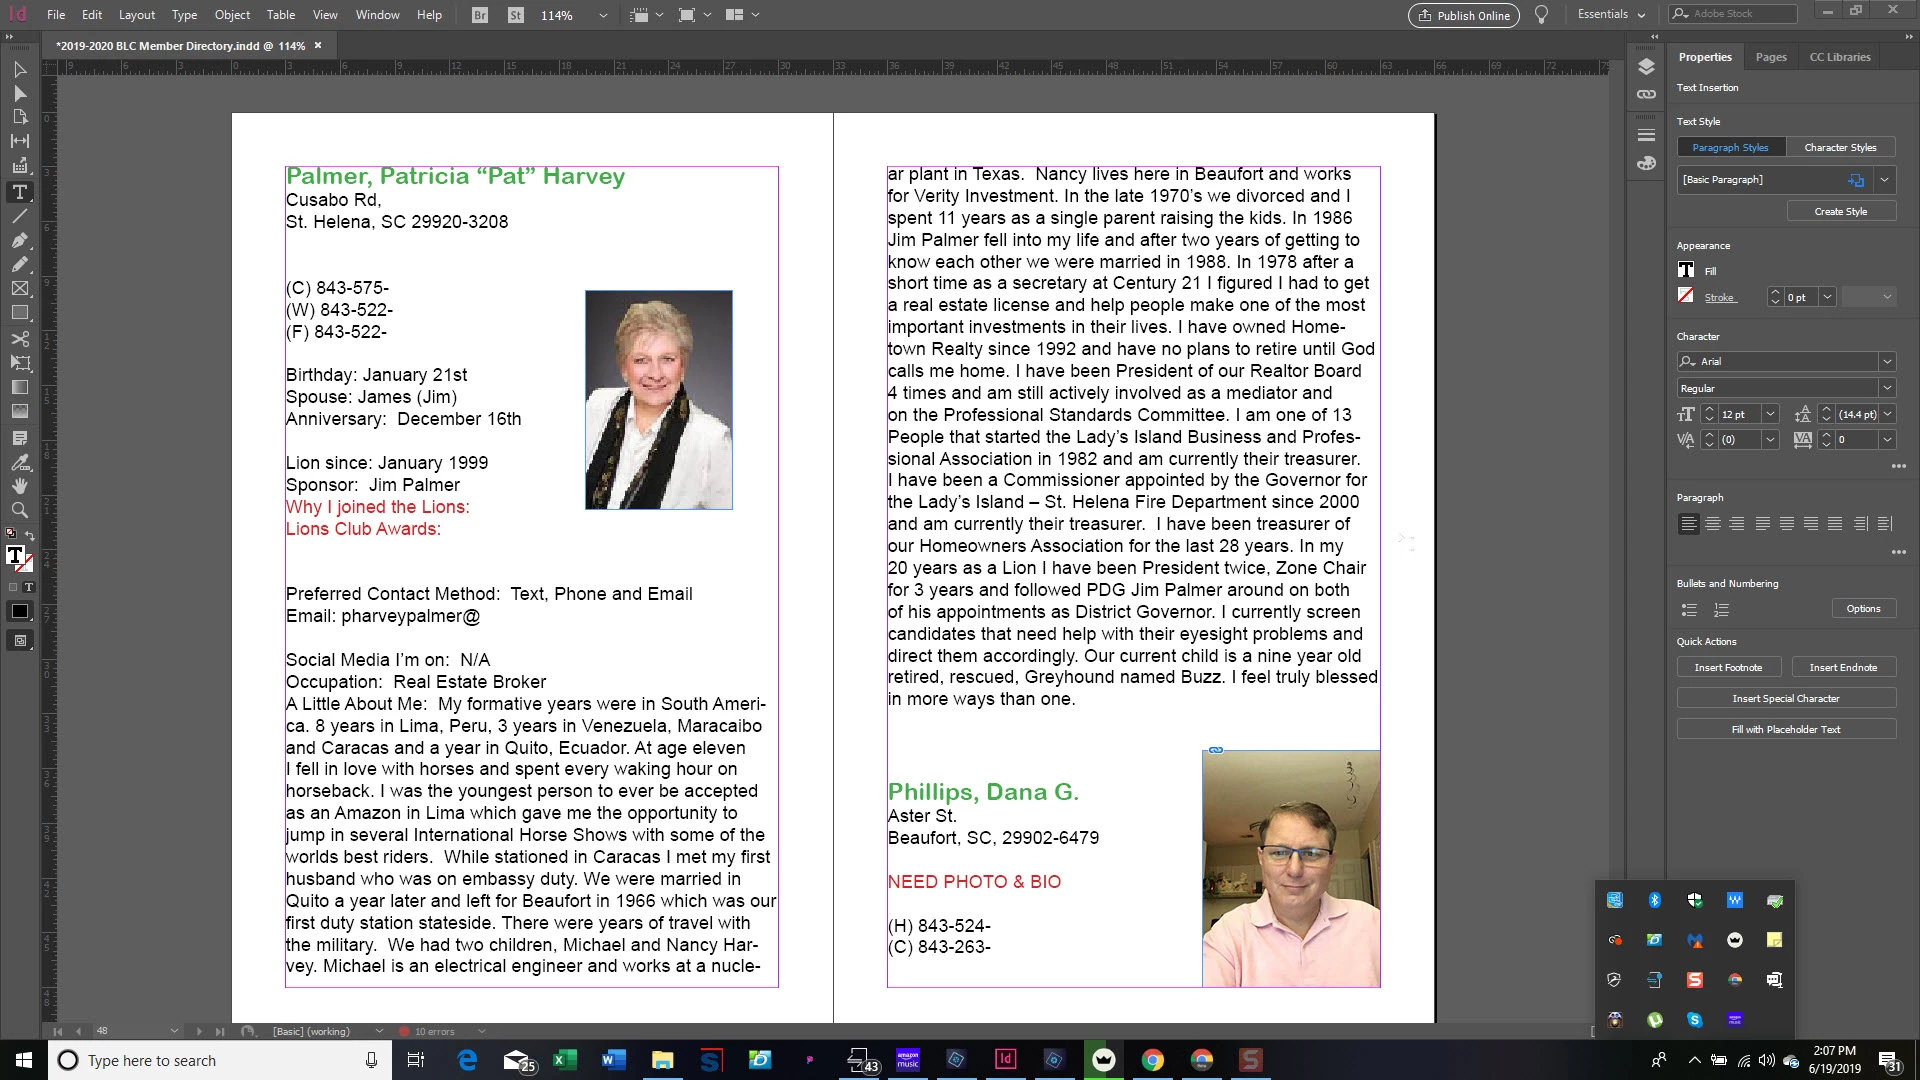This screenshot has height=1080, width=1920.
Task: Select the Direct Selection tool
Action: (19, 93)
